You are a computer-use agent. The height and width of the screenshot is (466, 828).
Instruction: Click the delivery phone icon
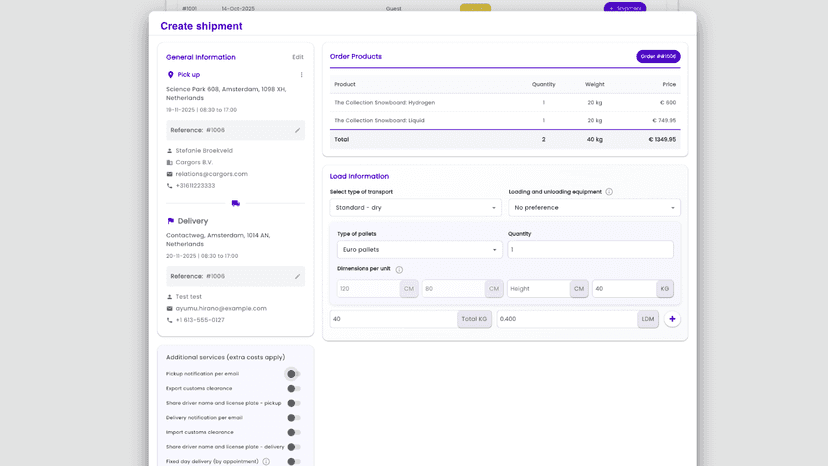coord(170,320)
